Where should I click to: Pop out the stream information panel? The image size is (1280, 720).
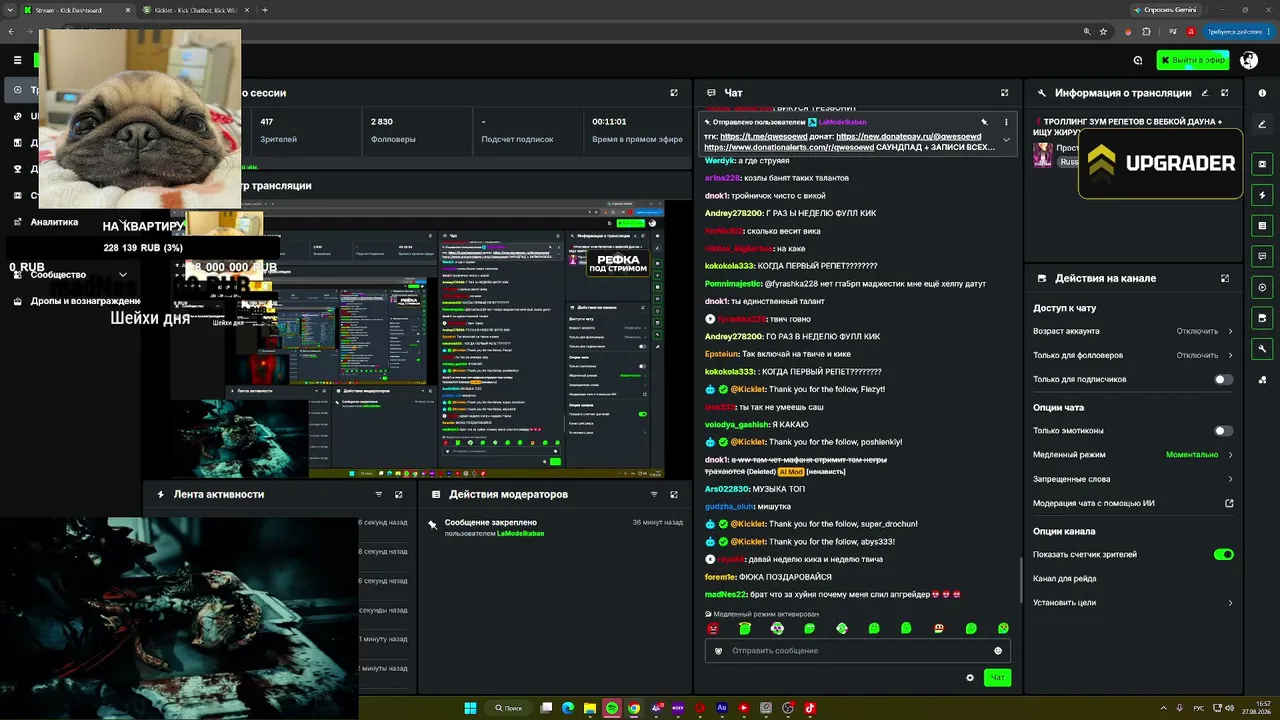(x=1225, y=93)
